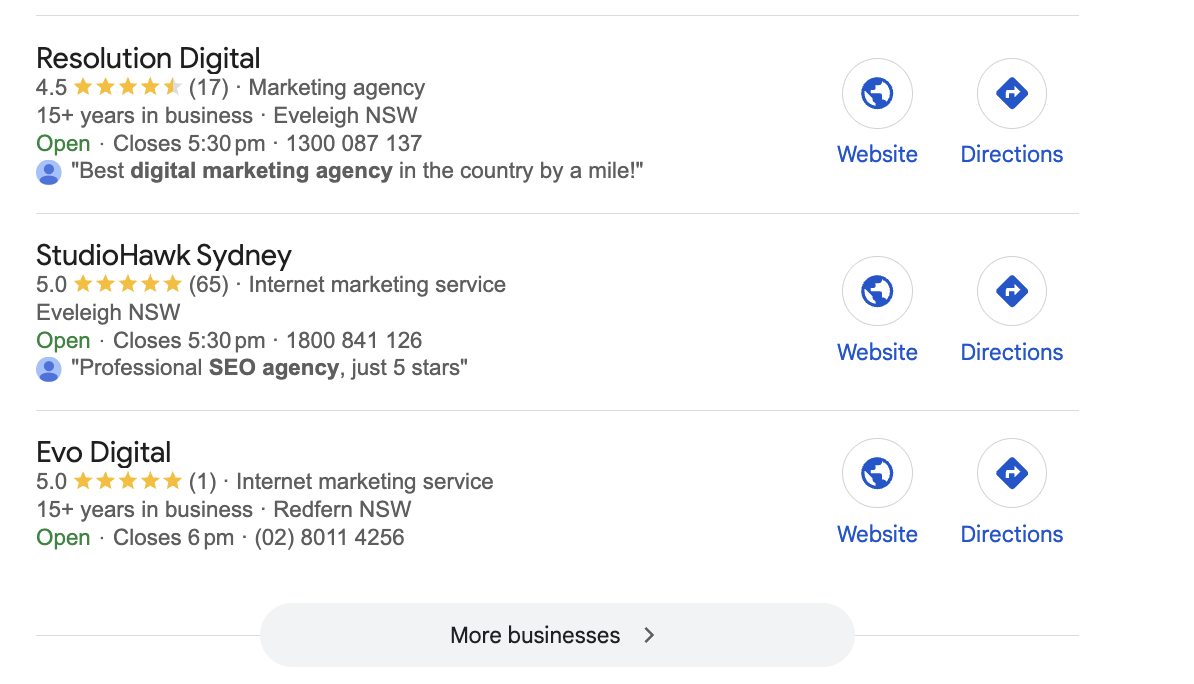
Task: Click Website label under Resolution Digital
Action: [877, 154]
